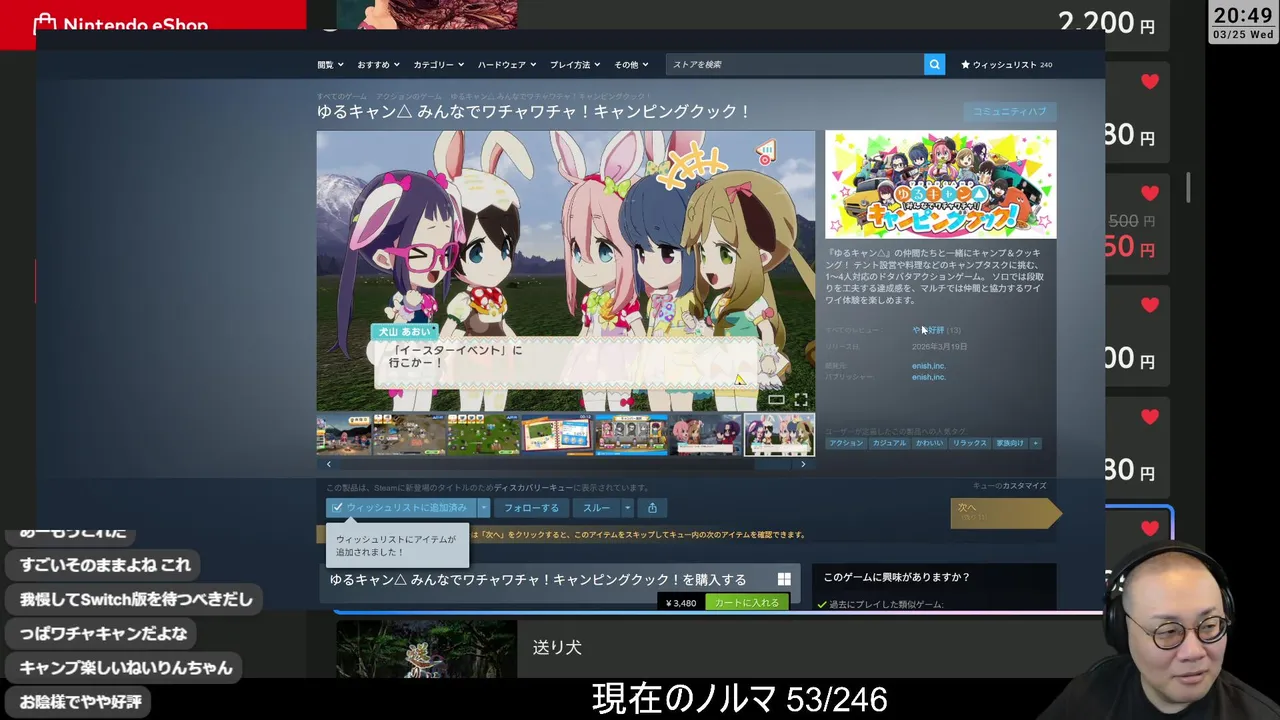Click the plus icon after tag list
This screenshot has width=1280, height=720.
click(x=1036, y=443)
